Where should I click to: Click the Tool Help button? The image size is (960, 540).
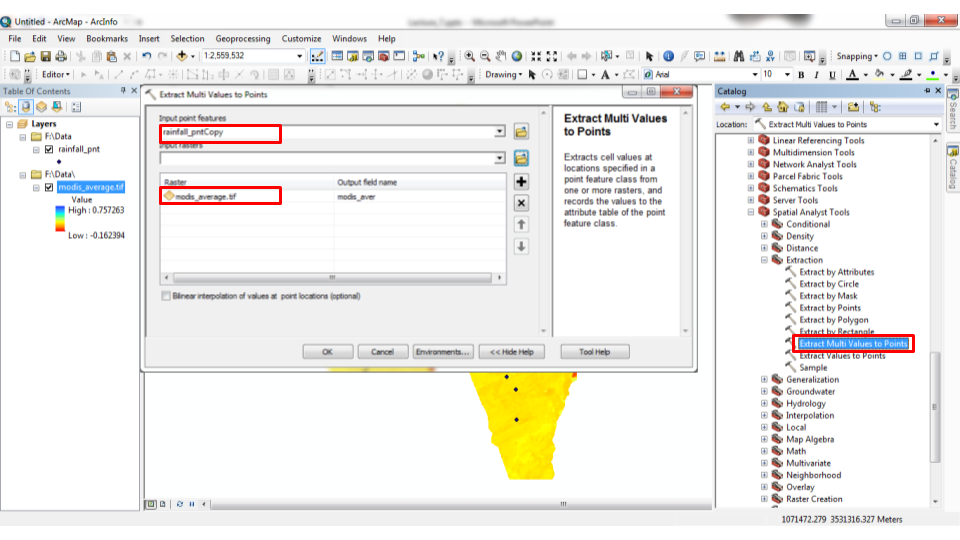click(594, 352)
